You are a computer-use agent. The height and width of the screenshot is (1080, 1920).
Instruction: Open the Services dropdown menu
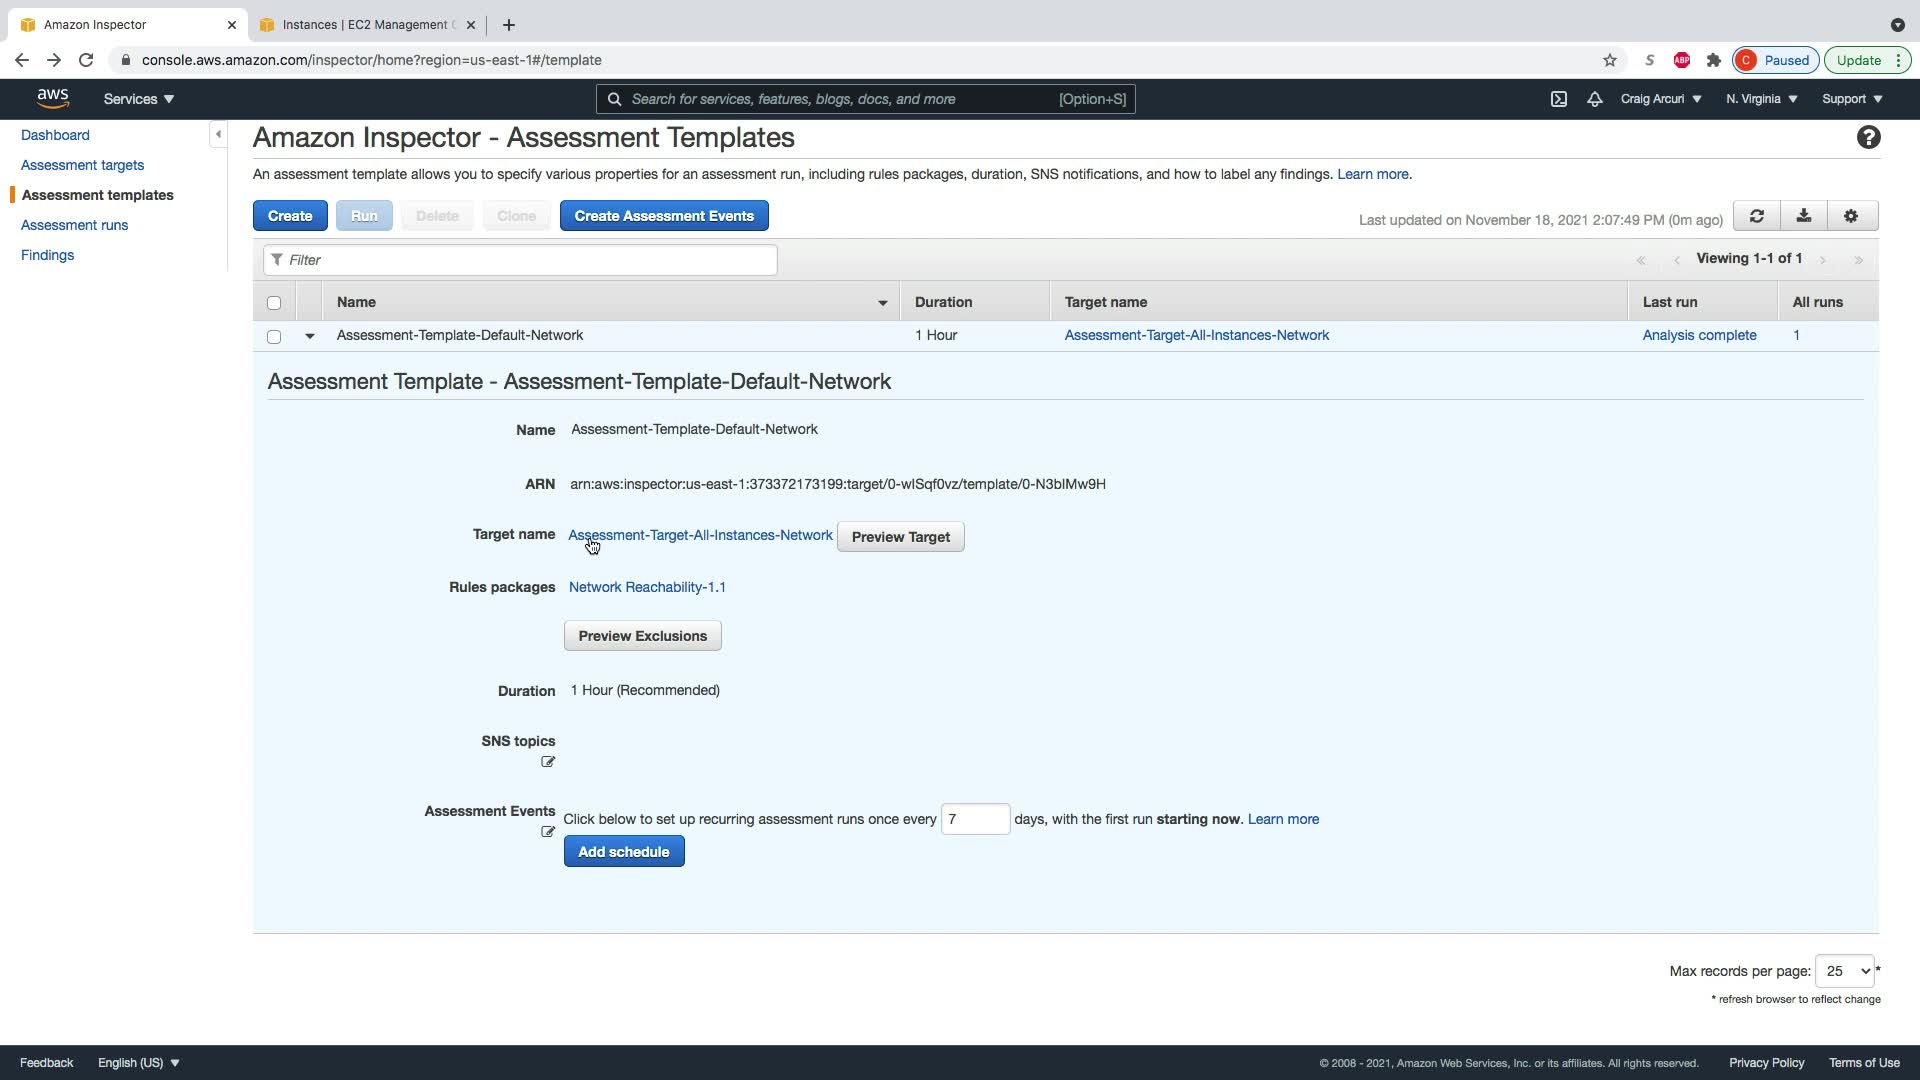[x=139, y=99]
